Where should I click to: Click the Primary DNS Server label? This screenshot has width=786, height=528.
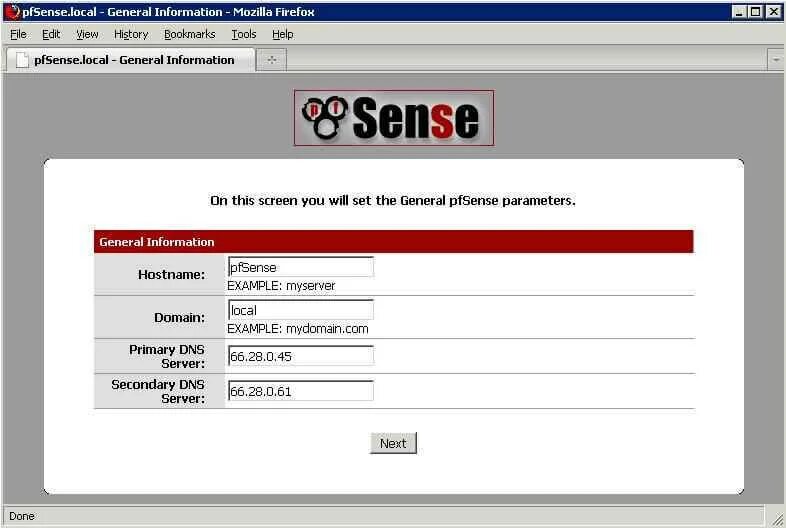tap(167, 357)
